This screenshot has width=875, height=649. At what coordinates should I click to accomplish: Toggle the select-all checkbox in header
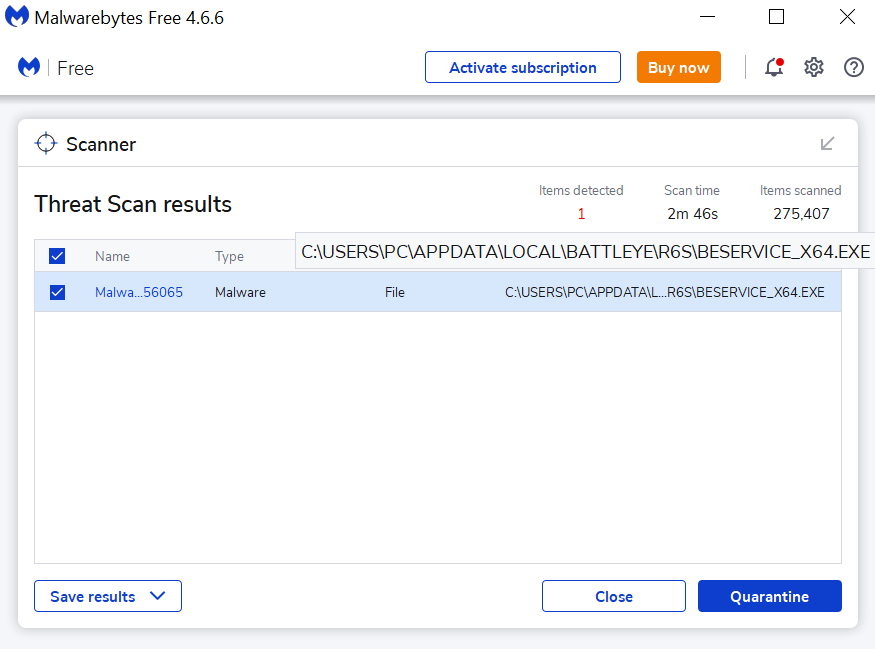(57, 256)
